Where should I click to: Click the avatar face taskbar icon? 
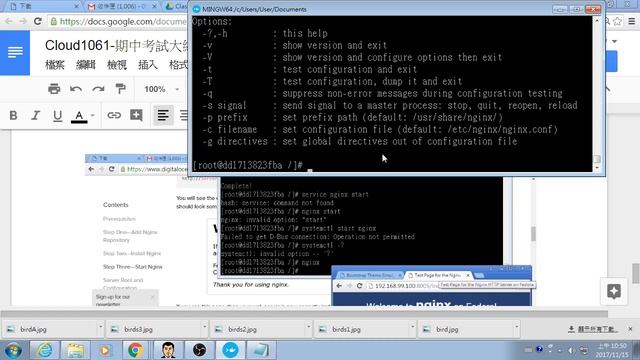pyautogui.click(x=168, y=350)
